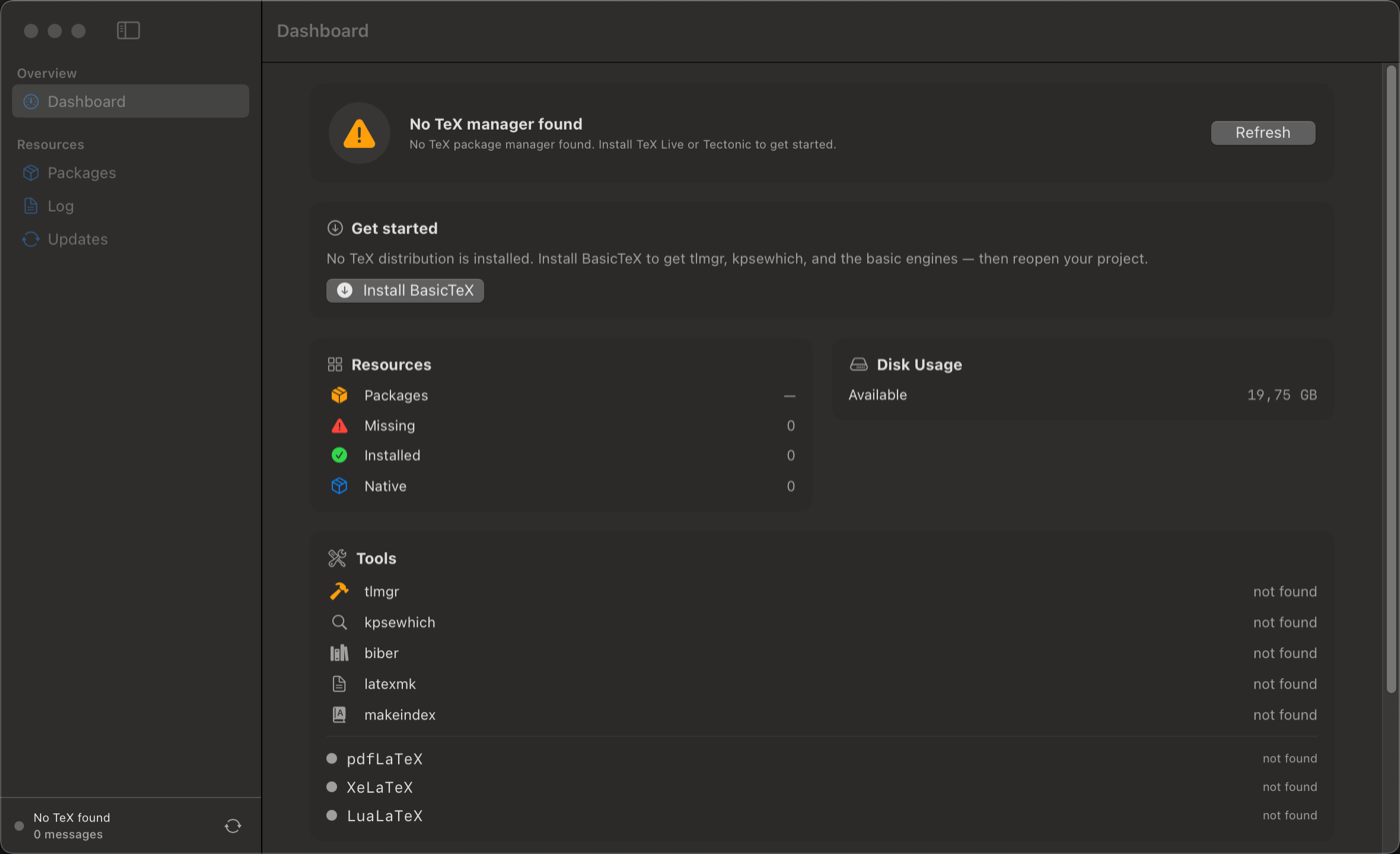1400x854 pixels.
Task: Click the Installed row label
Action: tap(392, 455)
